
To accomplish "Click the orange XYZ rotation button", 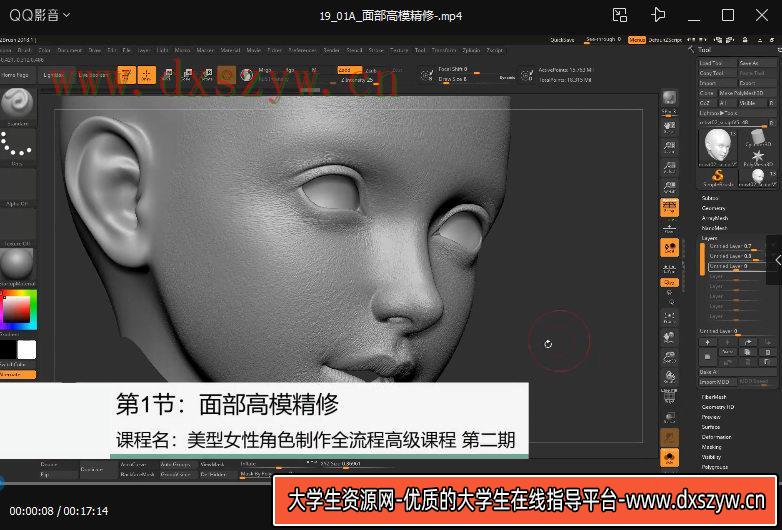I will pyautogui.click(x=669, y=283).
